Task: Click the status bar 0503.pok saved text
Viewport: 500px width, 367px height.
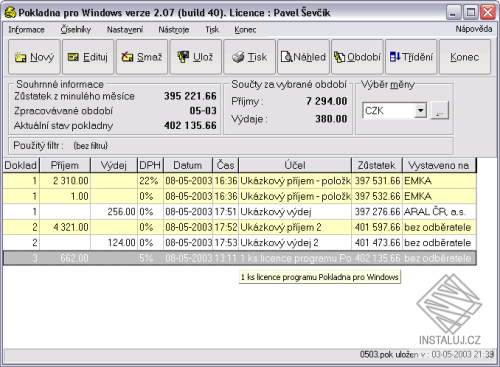Action: point(427,354)
